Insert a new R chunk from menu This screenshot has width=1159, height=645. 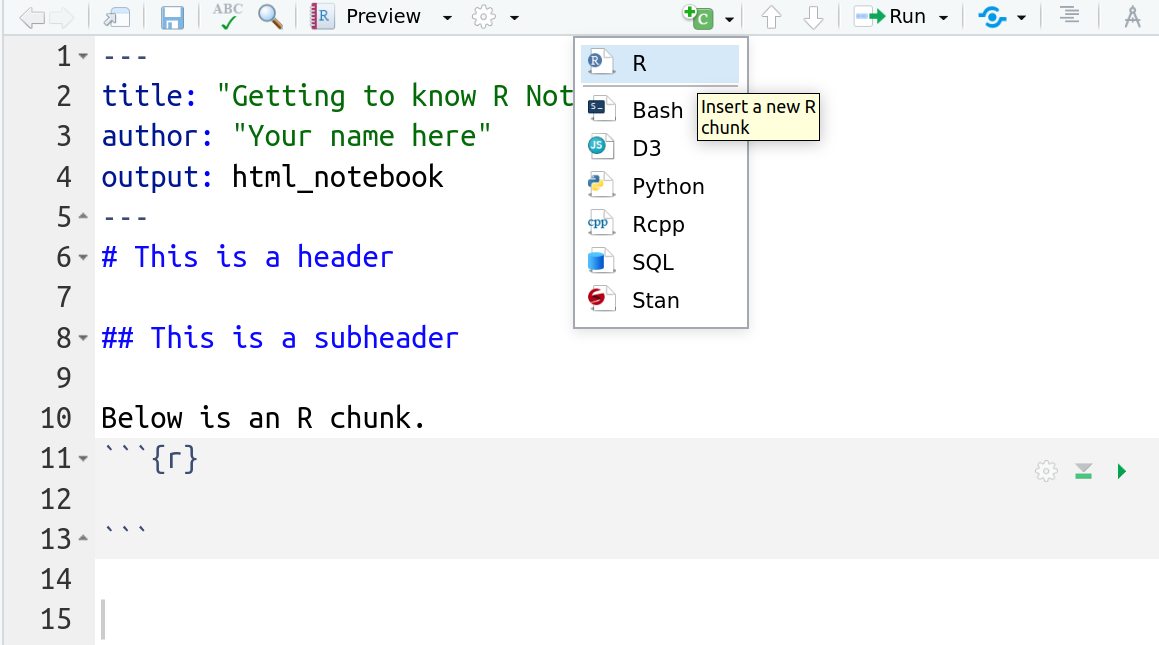click(660, 64)
